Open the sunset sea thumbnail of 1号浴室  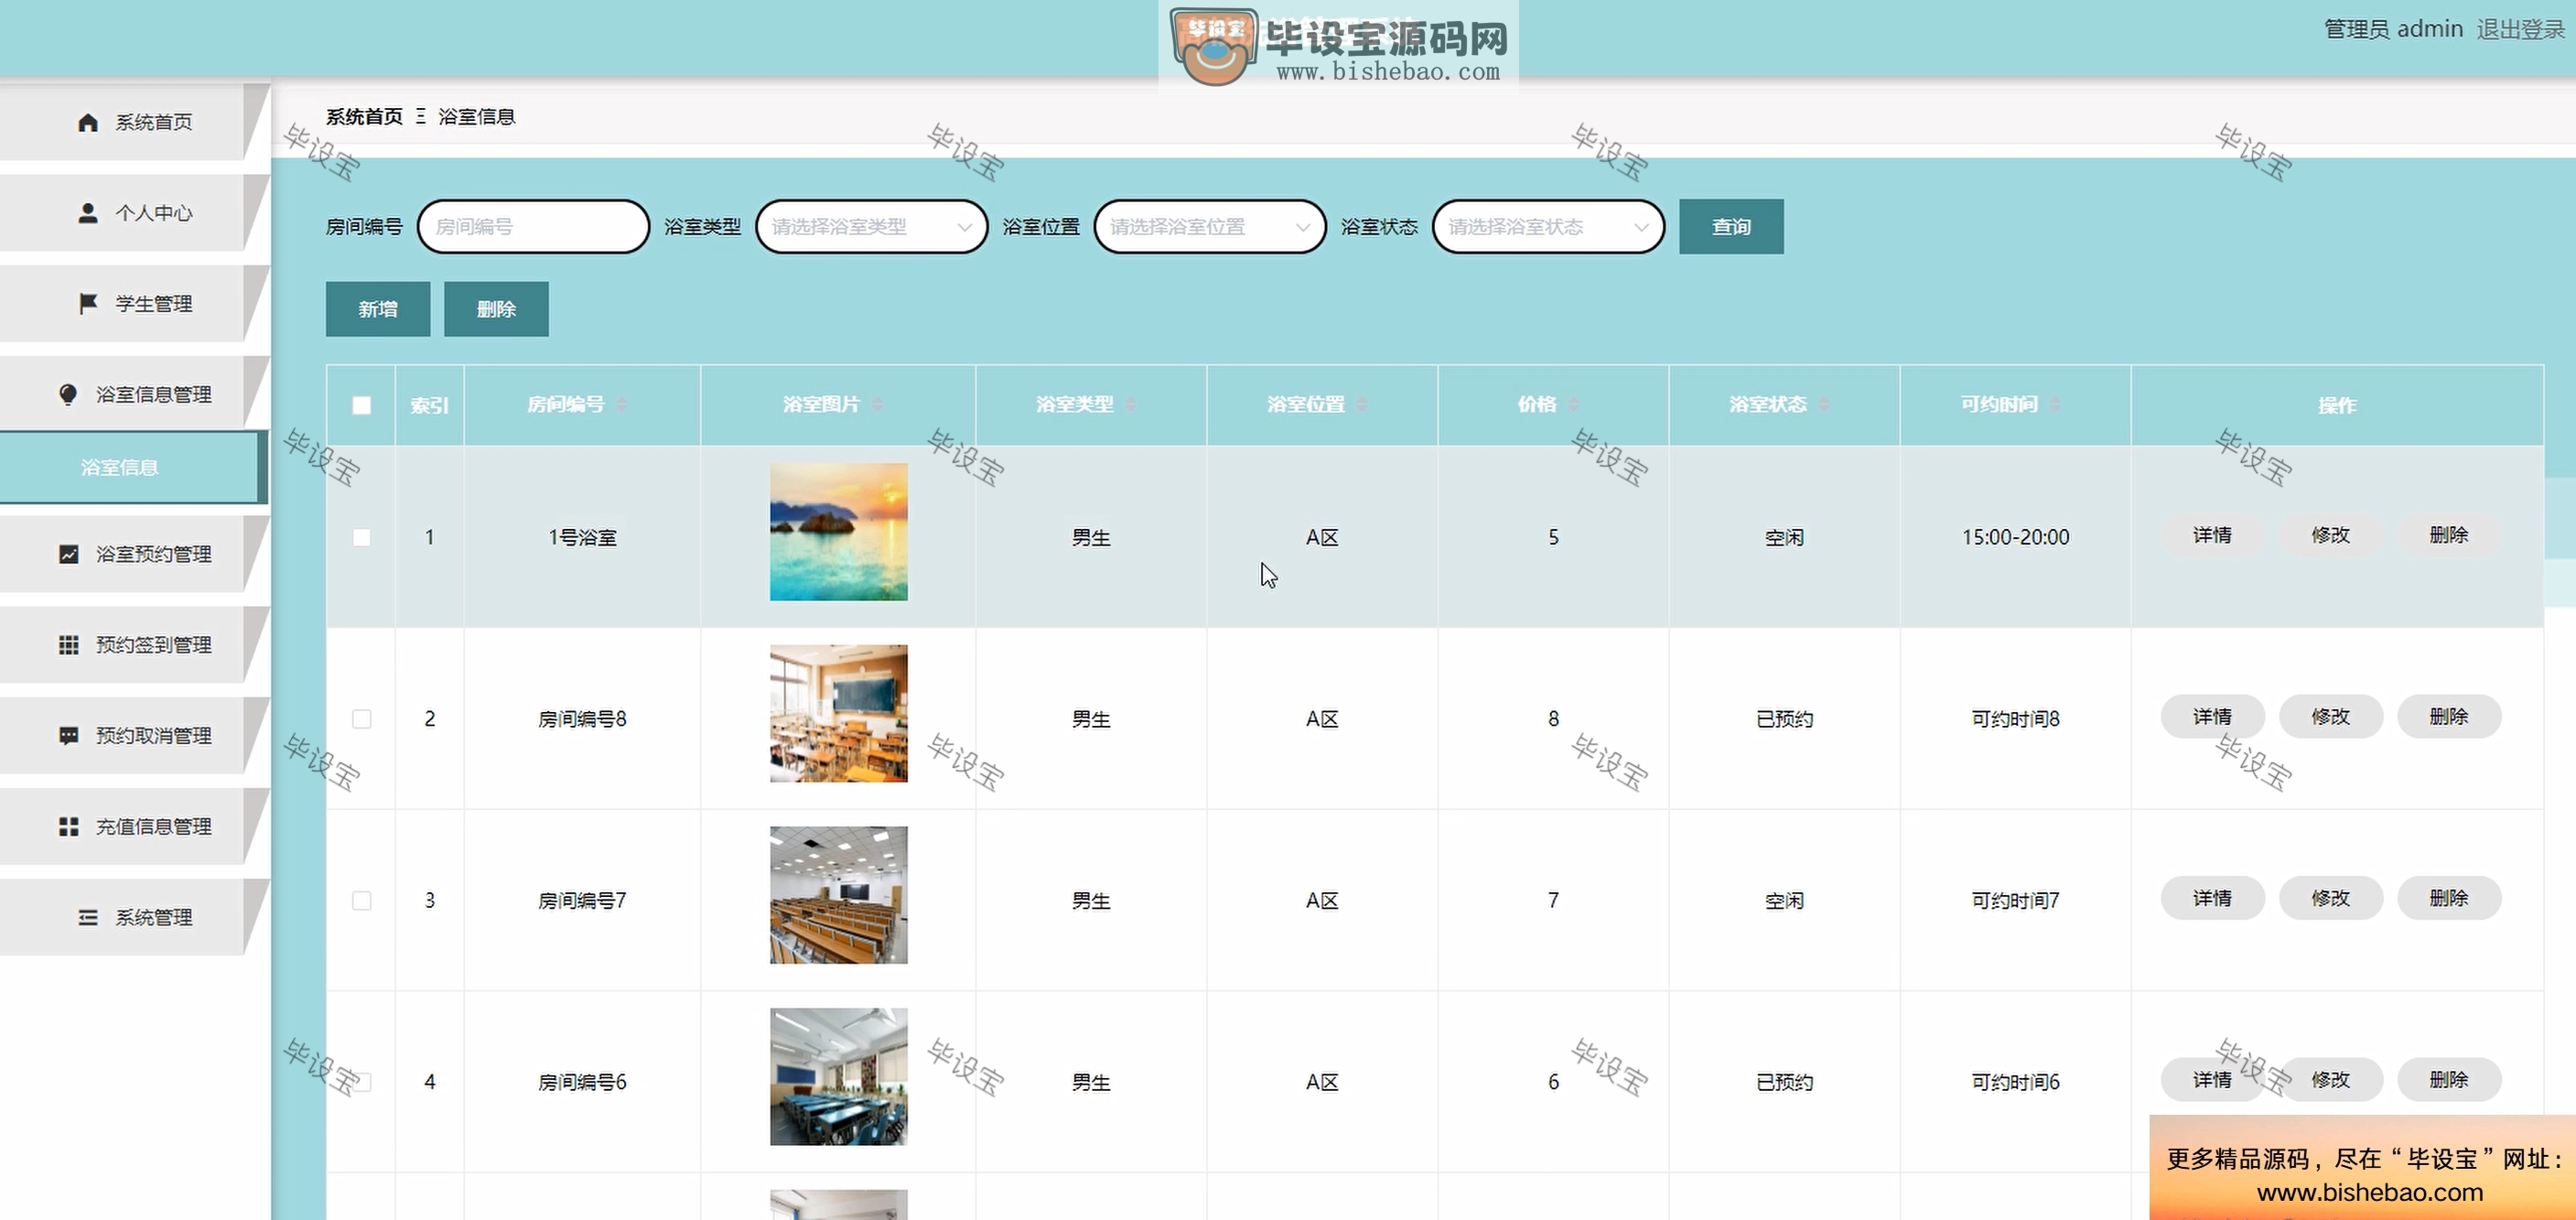click(x=839, y=532)
